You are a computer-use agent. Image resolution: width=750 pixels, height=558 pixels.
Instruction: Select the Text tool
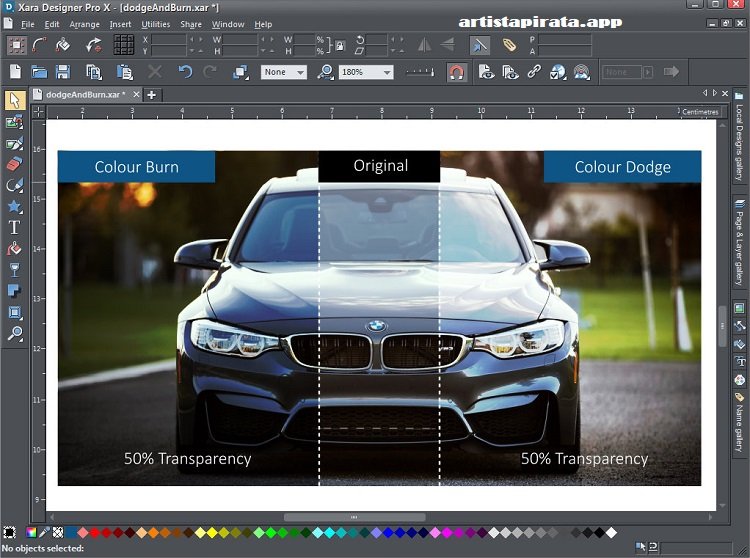click(14, 228)
